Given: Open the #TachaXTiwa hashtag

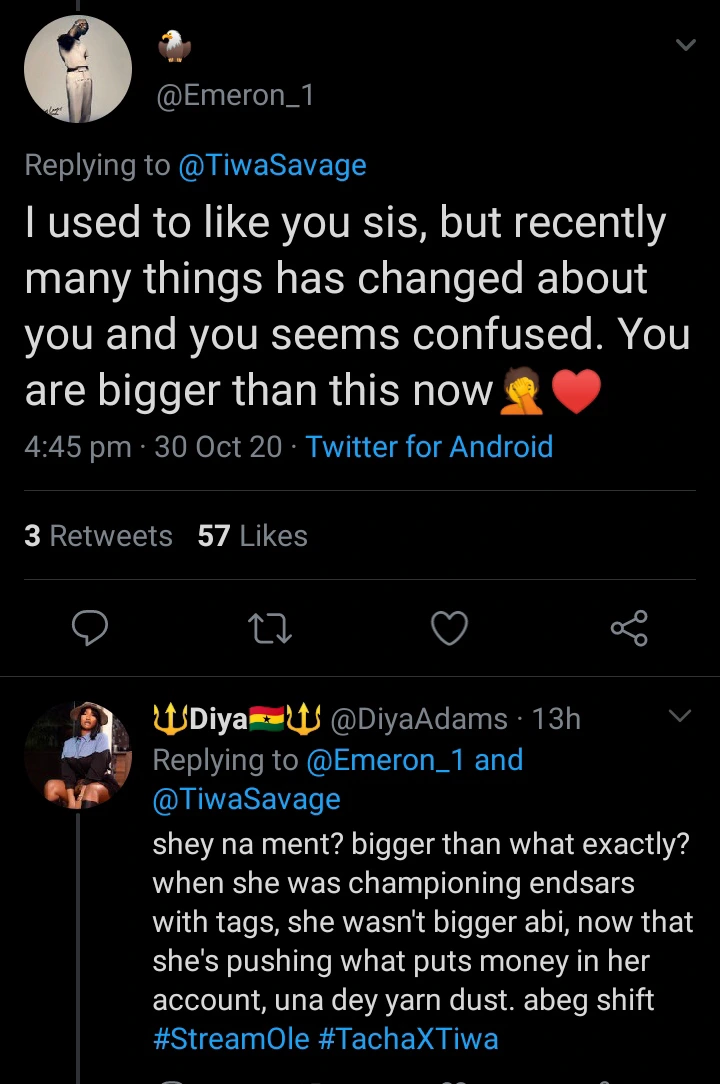Looking at the screenshot, I should [408, 1038].
